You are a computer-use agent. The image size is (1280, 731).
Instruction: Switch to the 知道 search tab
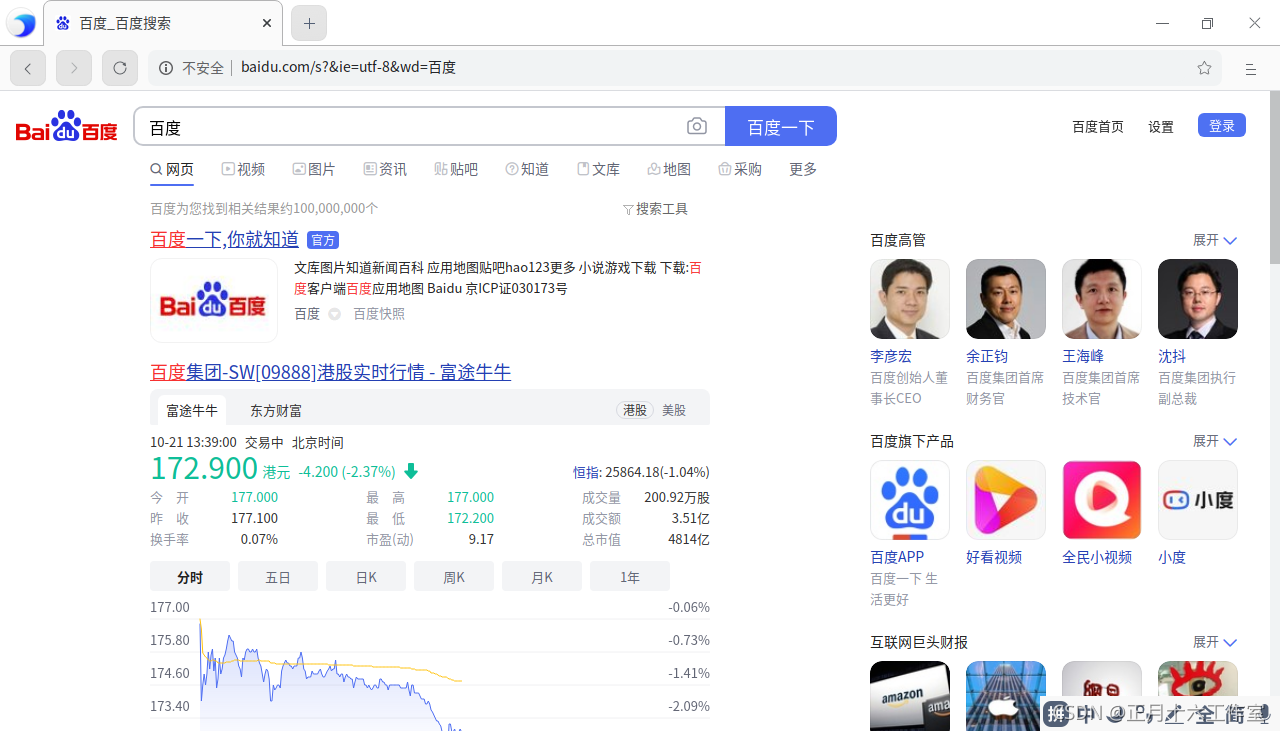527,169
